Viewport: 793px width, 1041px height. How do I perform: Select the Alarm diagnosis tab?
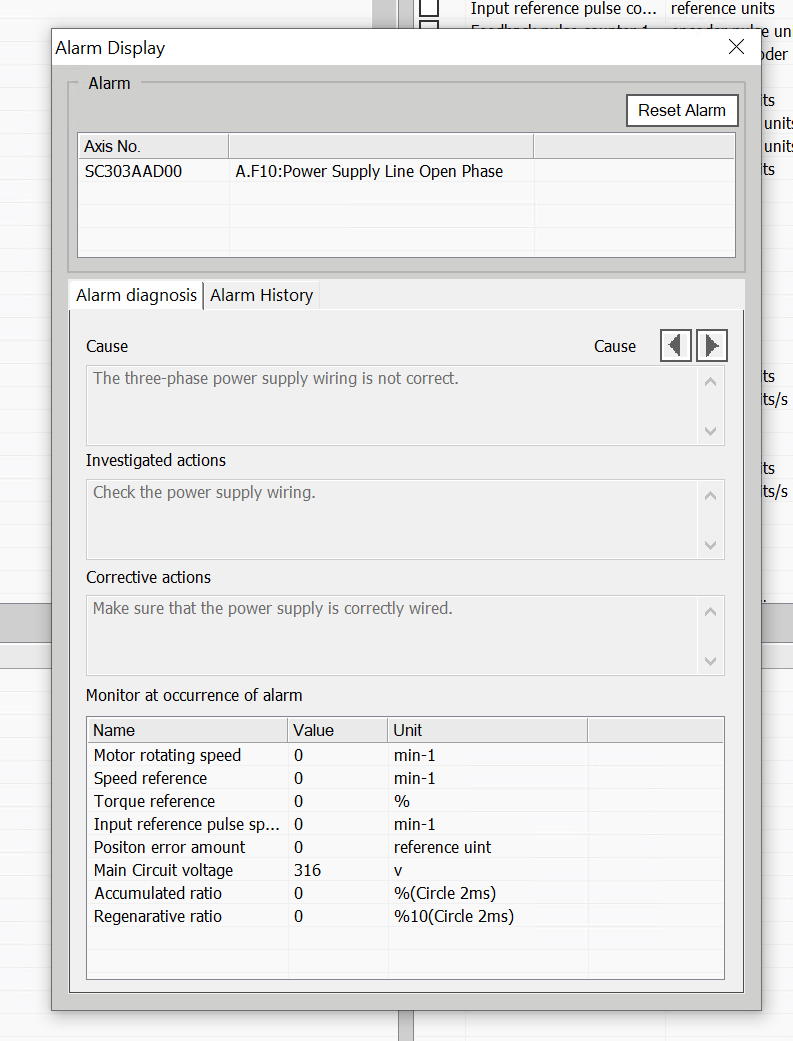[x=136, y=295]
